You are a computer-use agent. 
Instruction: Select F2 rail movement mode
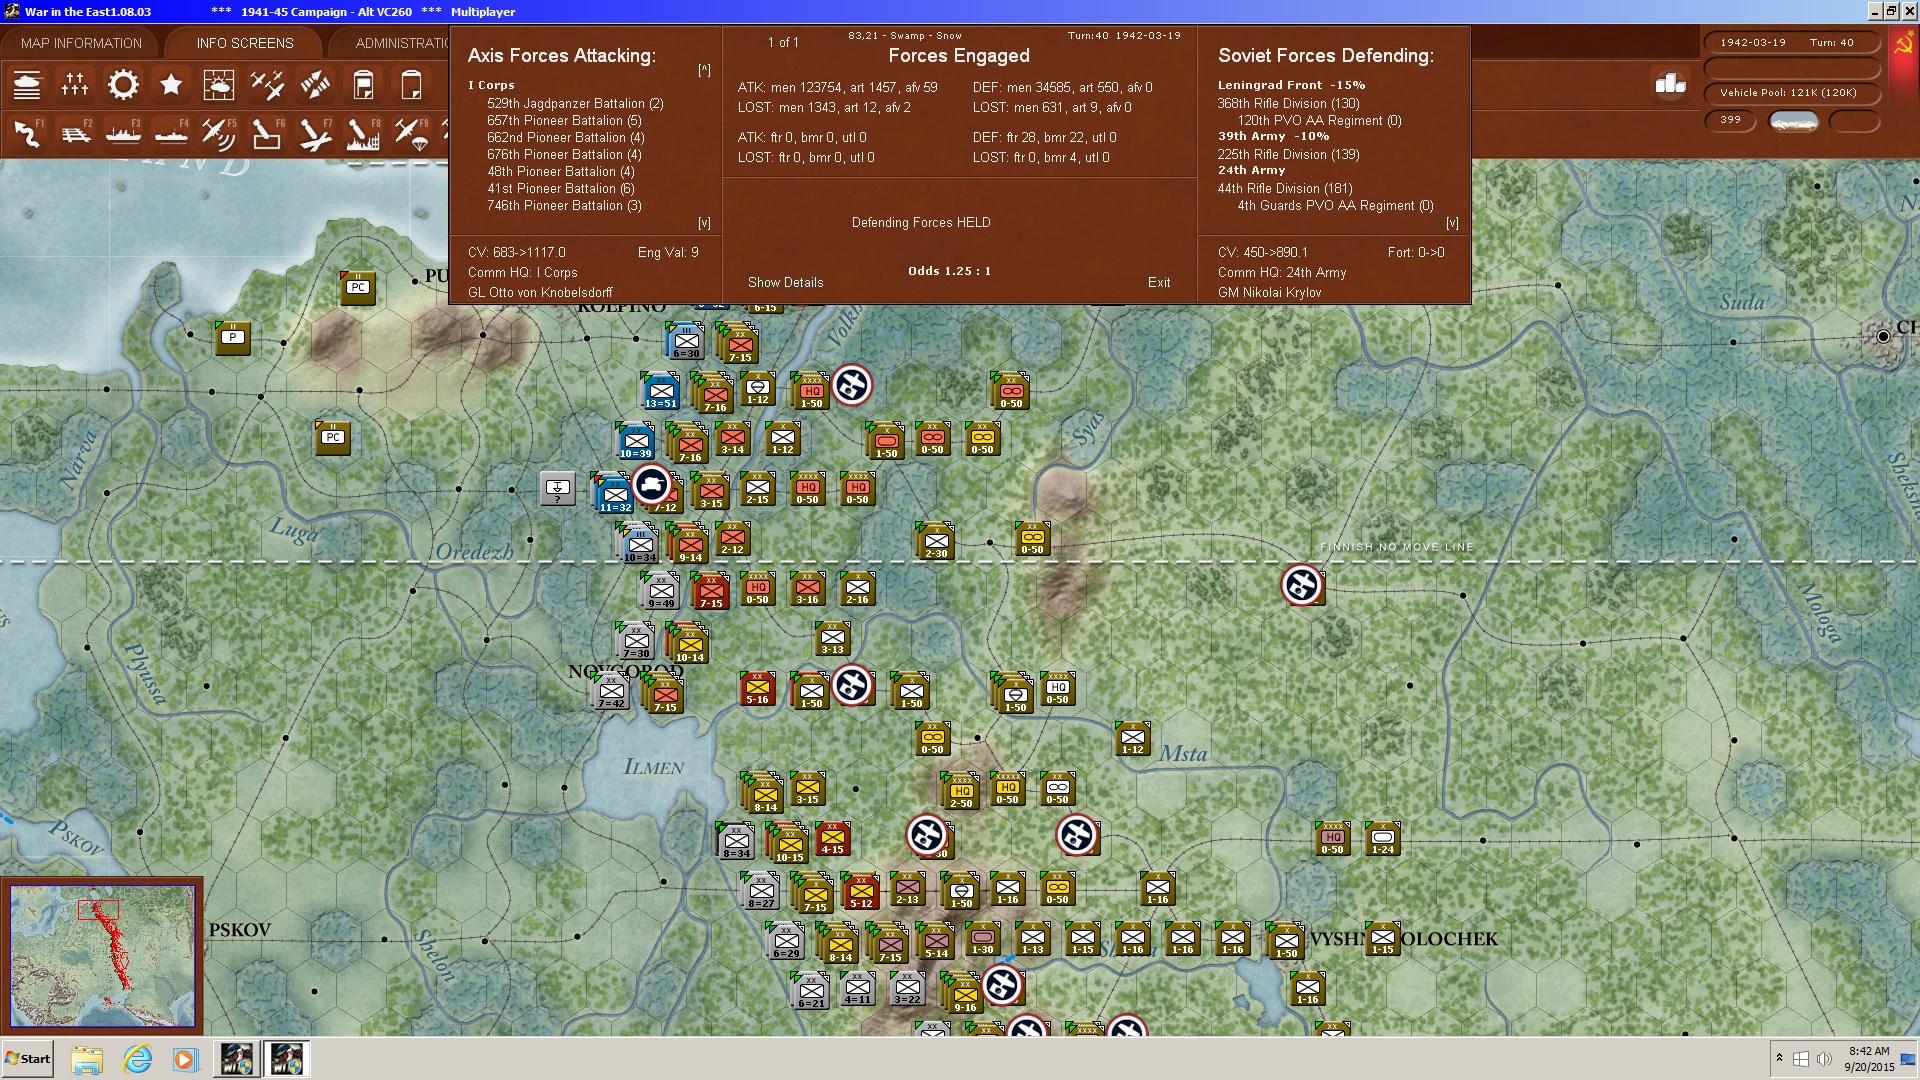tap(76, 133)
